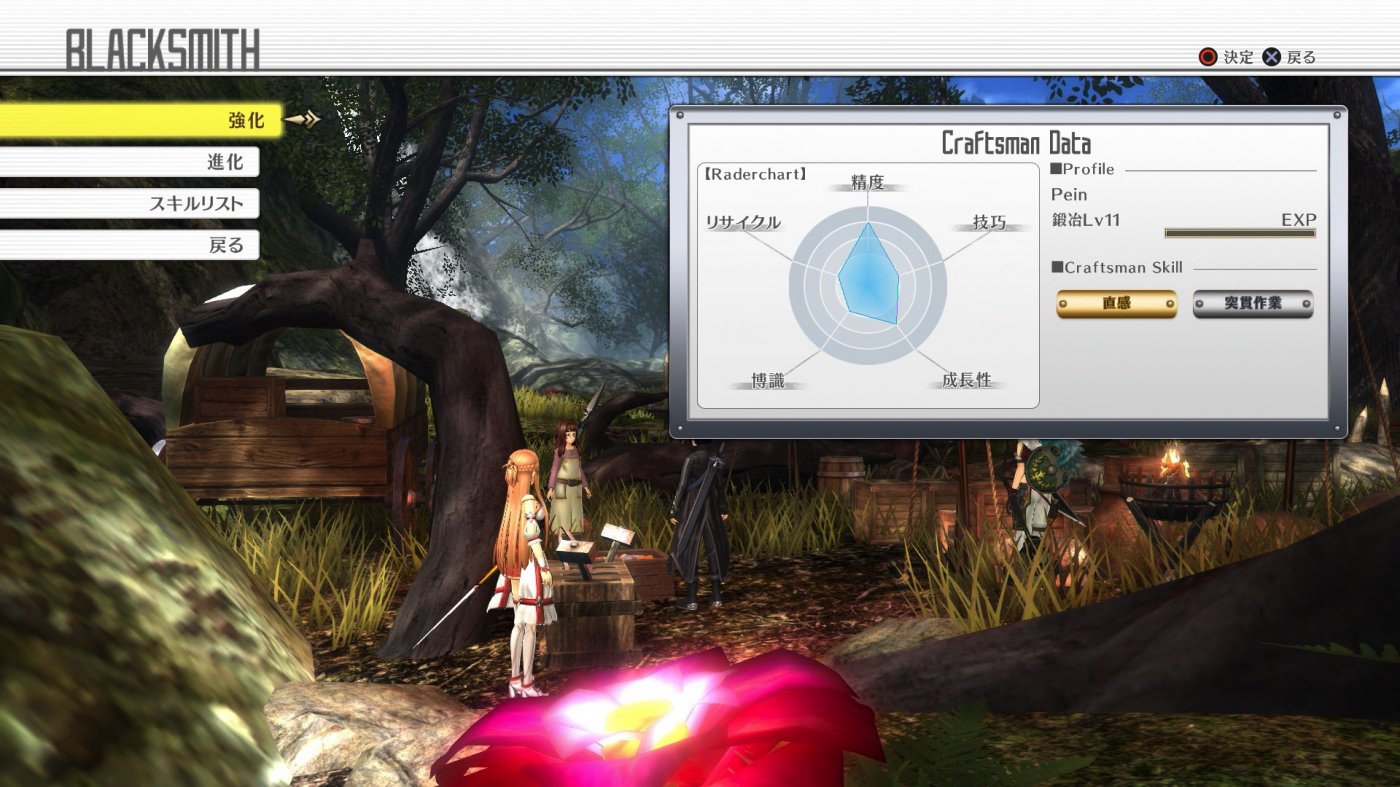Image resolution: width=1400 pixels, height=787 pixels.
Task: Click the red circle 決定 confirm icon
Action: coord(1208,57)
